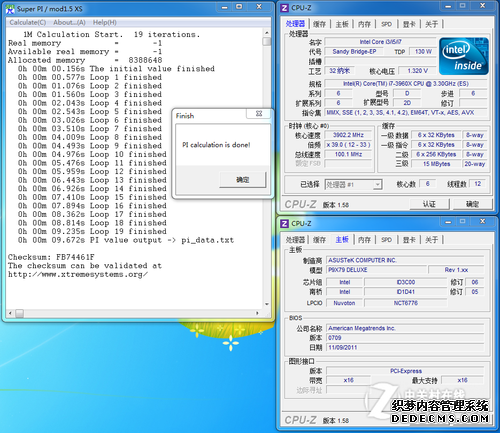Click the bus speed value 100.1 MHz
This screenshot has height=433, width=500.
click(x=348, y=154)
